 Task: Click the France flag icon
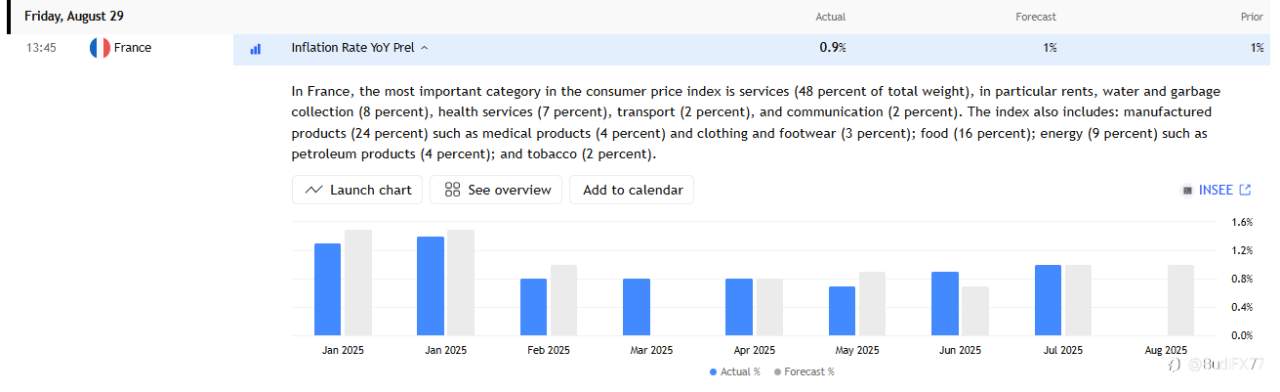click(x=99, y=47)
